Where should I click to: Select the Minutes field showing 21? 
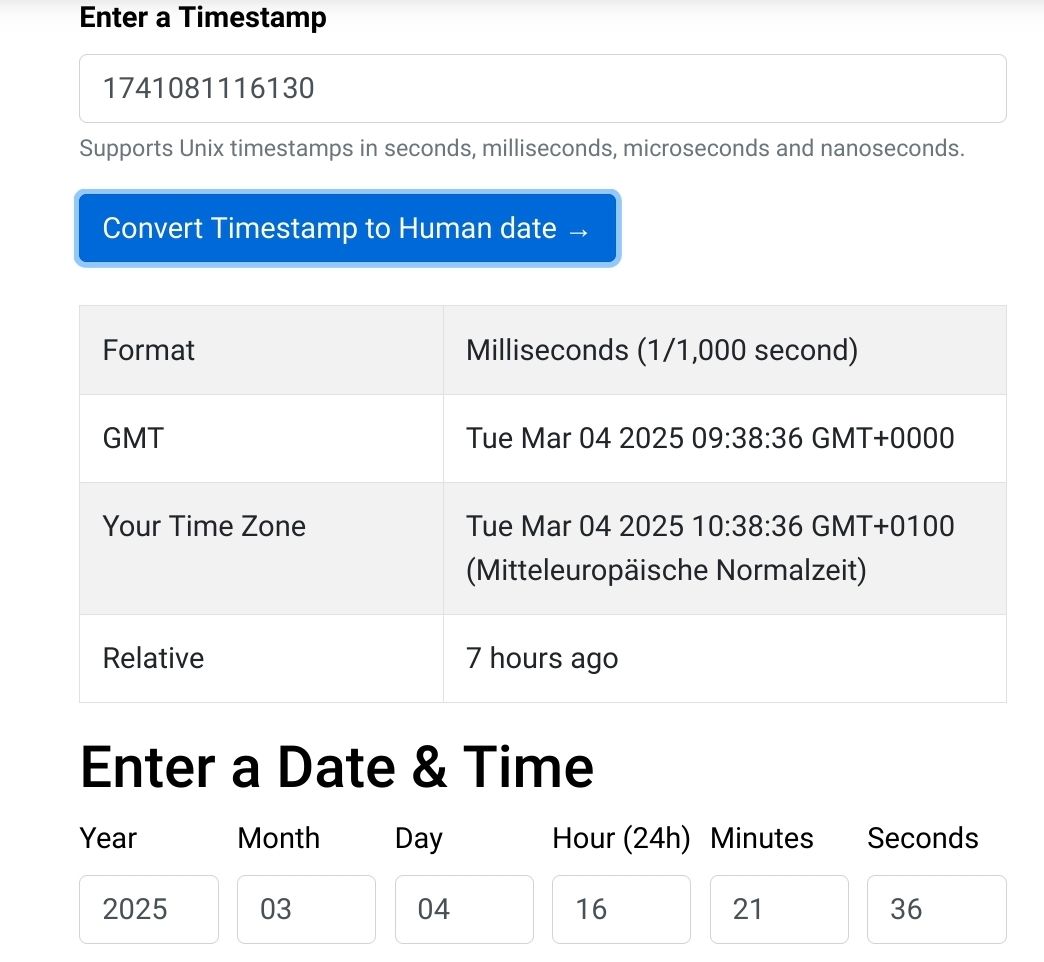[x=779, y=909]
